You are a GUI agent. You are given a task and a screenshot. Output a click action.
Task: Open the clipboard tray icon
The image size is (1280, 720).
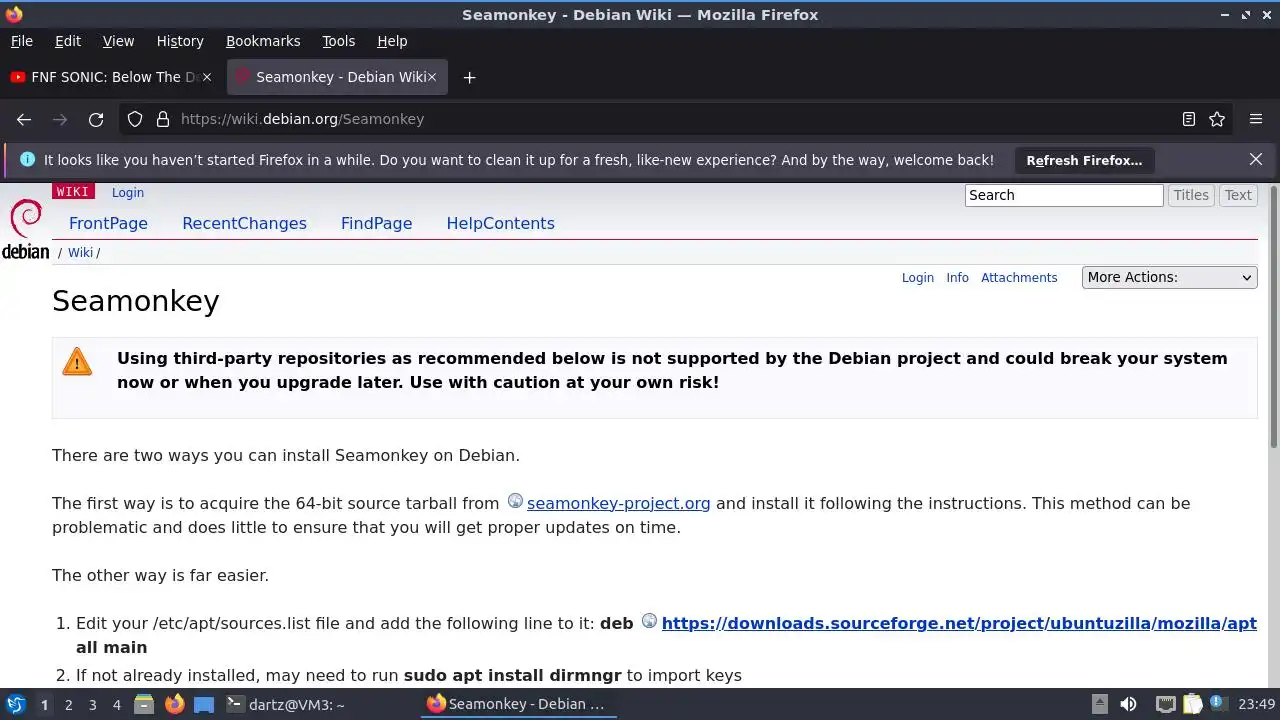click(x=1192, y=704)
